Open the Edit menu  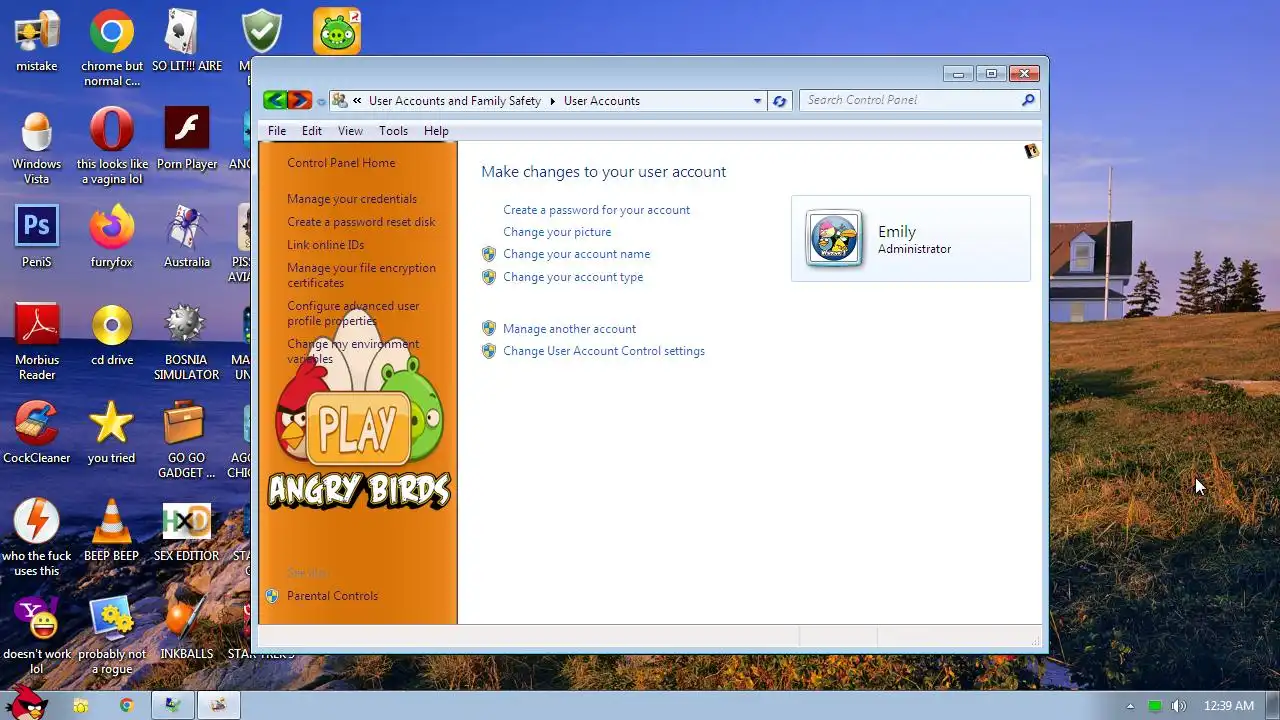pos(312,131)
